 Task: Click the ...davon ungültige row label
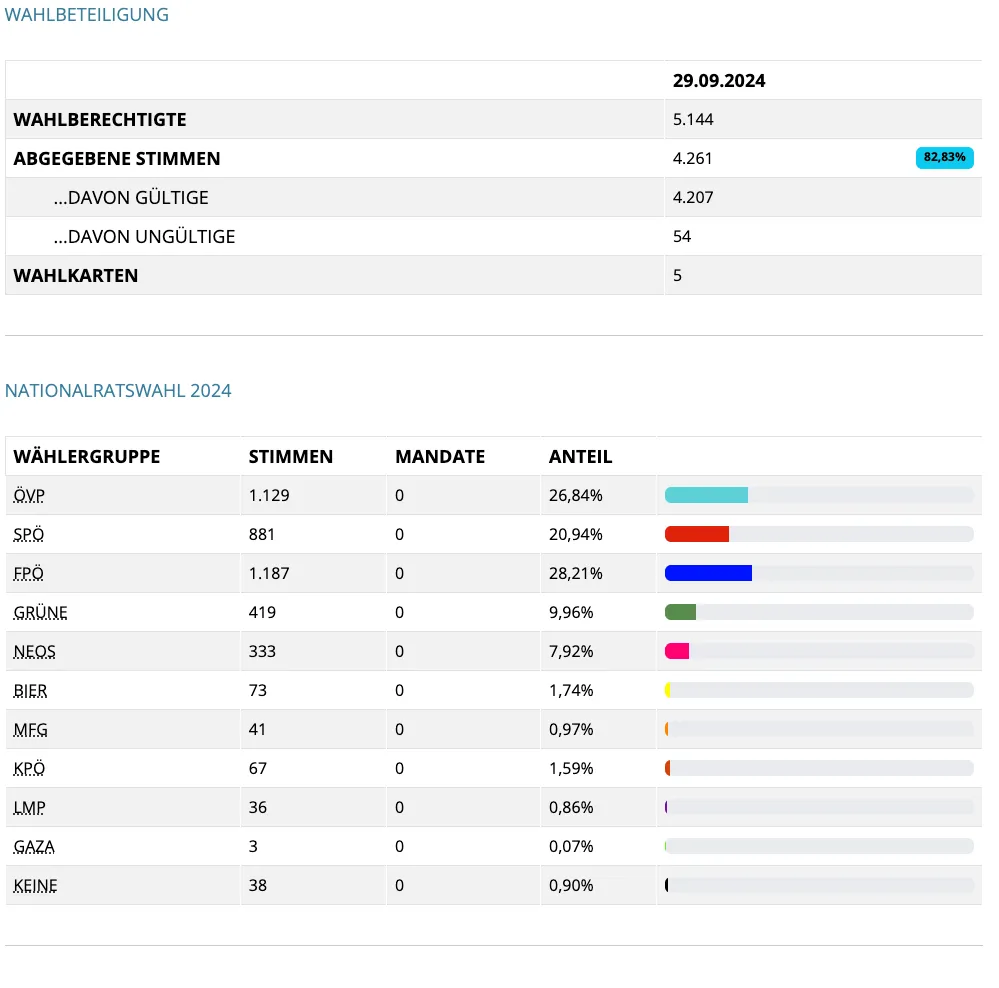(144, 236)
